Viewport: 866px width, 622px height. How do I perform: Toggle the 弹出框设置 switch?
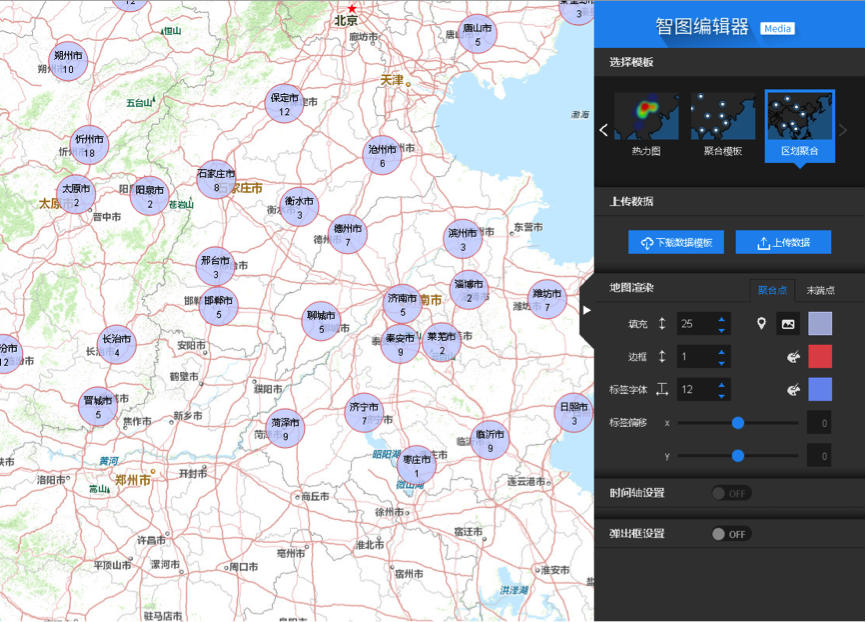coord(731,534)
